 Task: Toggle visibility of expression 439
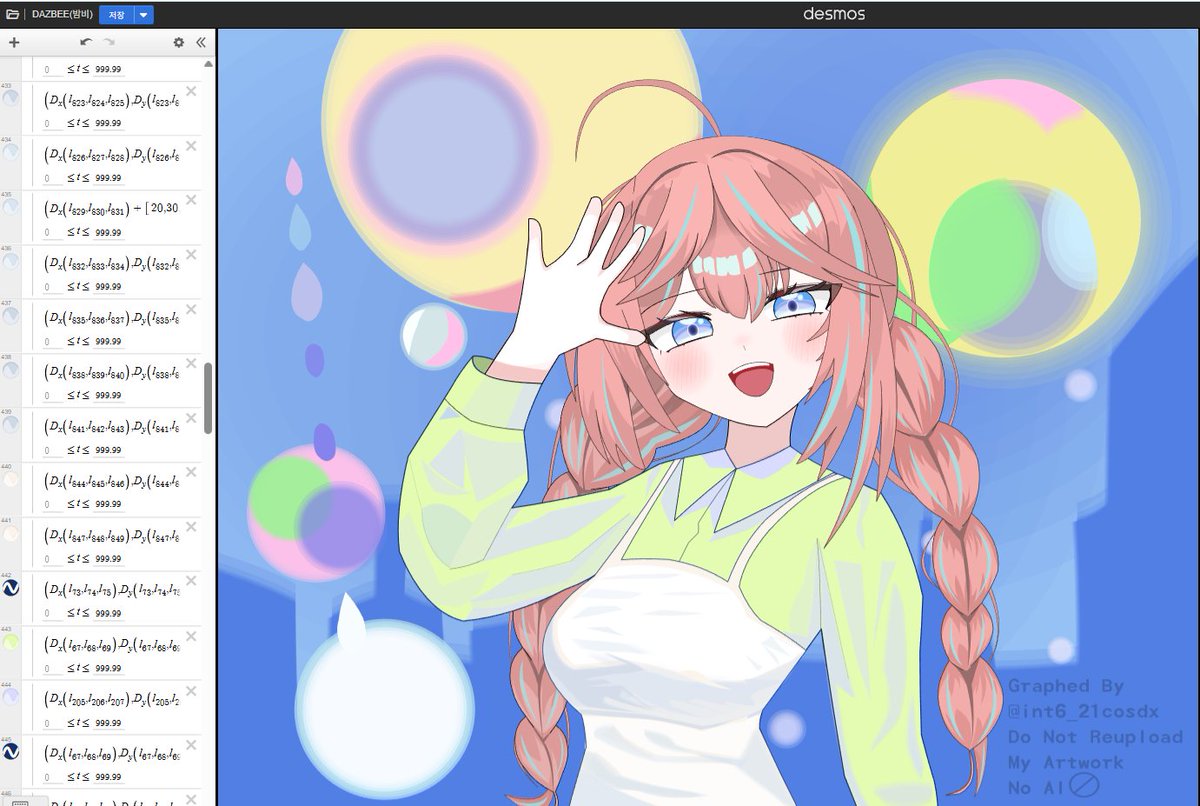coord(10,424)
